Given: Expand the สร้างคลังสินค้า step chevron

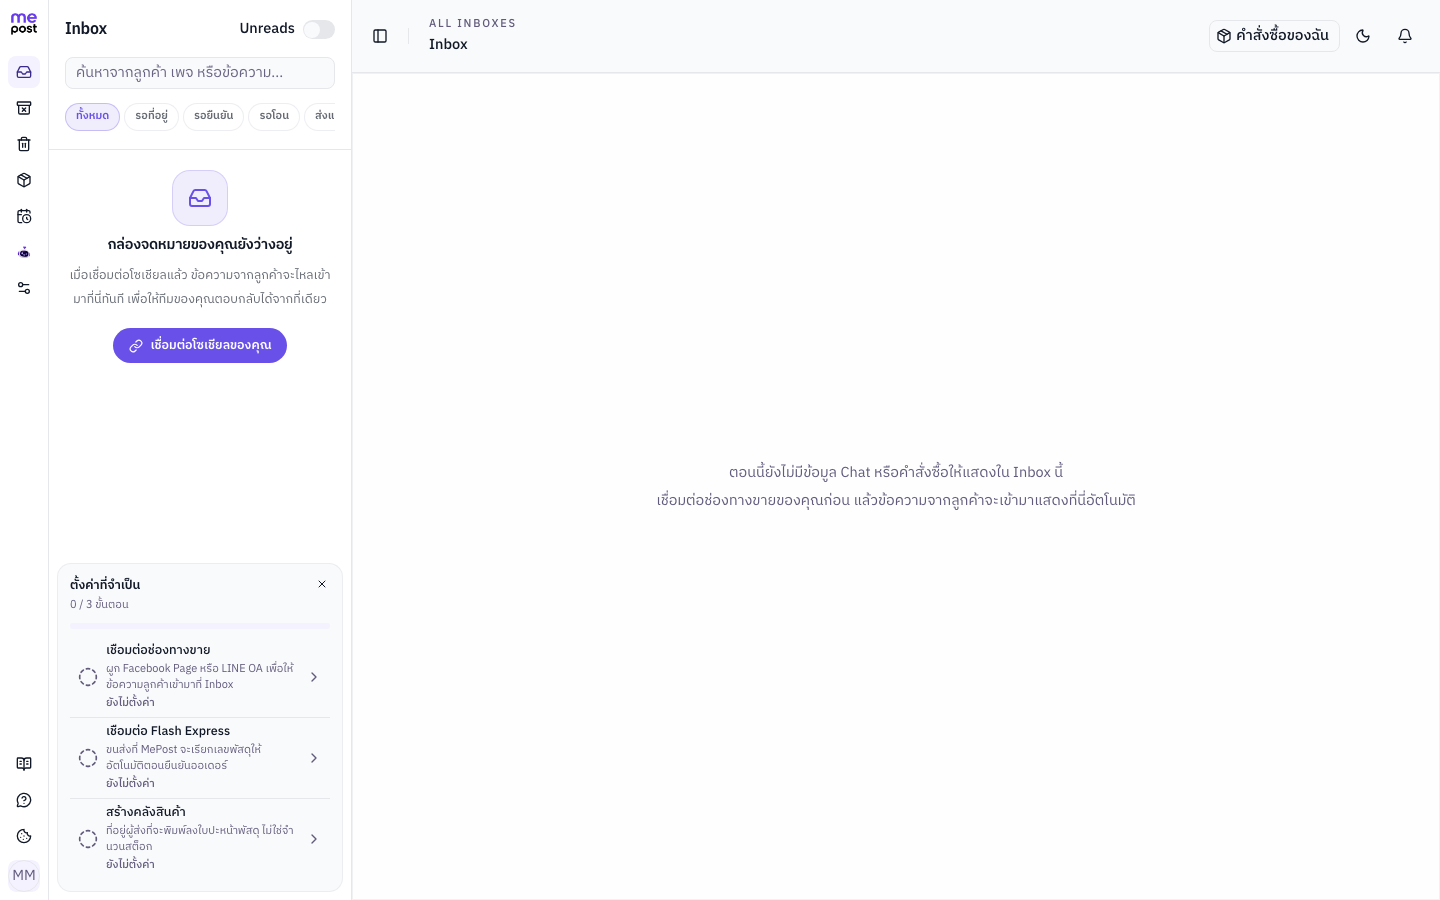Looking at the screenshot, I should click(314, 839).
